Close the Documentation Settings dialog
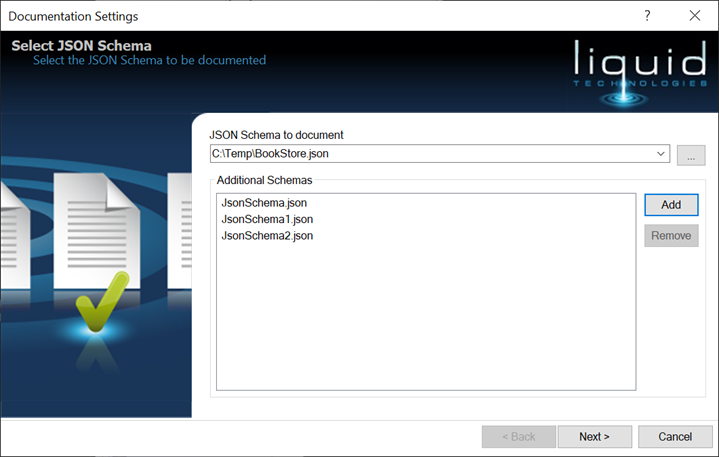This screenshot has width=719, height=457. (694, 16)
